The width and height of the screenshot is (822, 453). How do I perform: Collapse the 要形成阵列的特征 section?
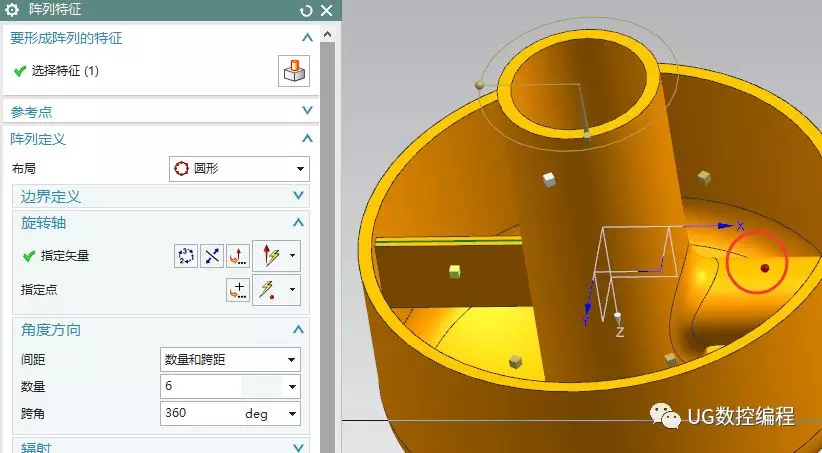(307, 38)
